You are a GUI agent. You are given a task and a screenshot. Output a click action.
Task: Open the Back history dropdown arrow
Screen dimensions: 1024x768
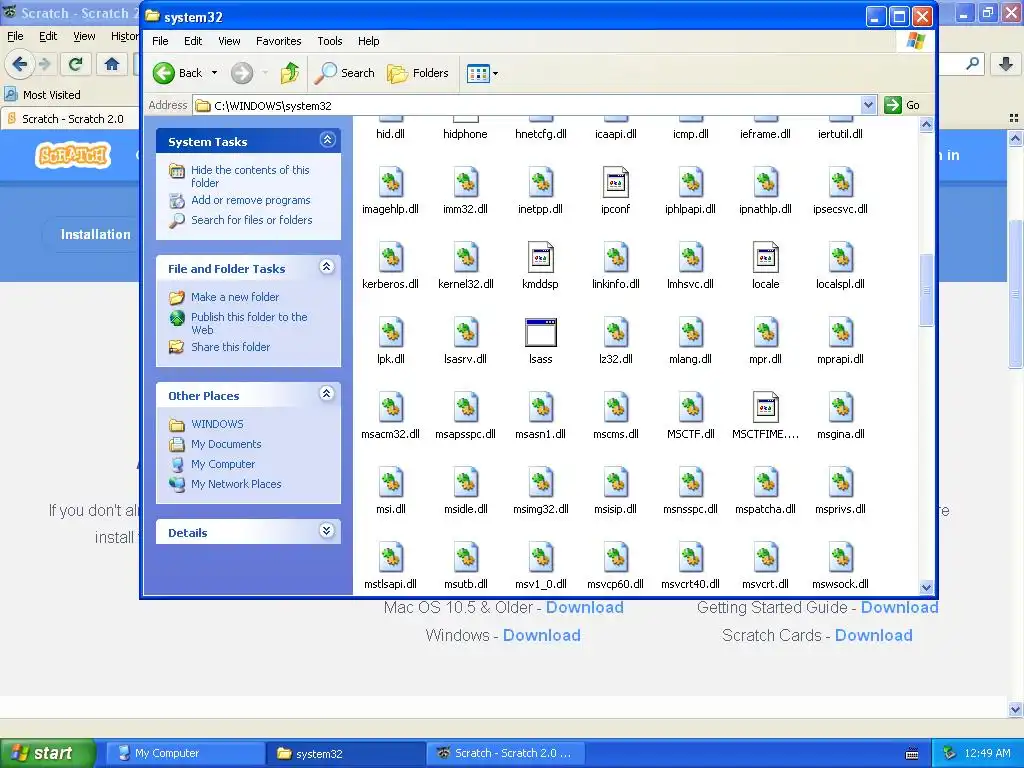(214, 73)
